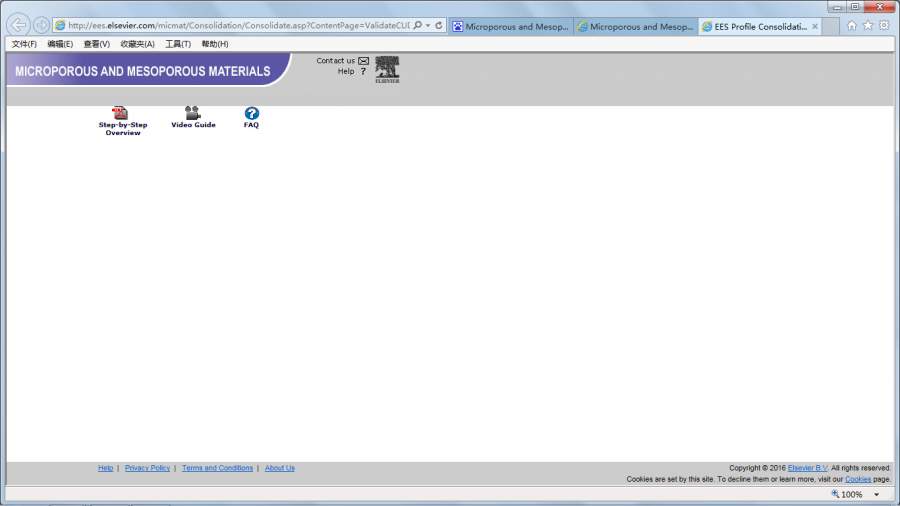Open a new blank tab

(x=831, y=26)
